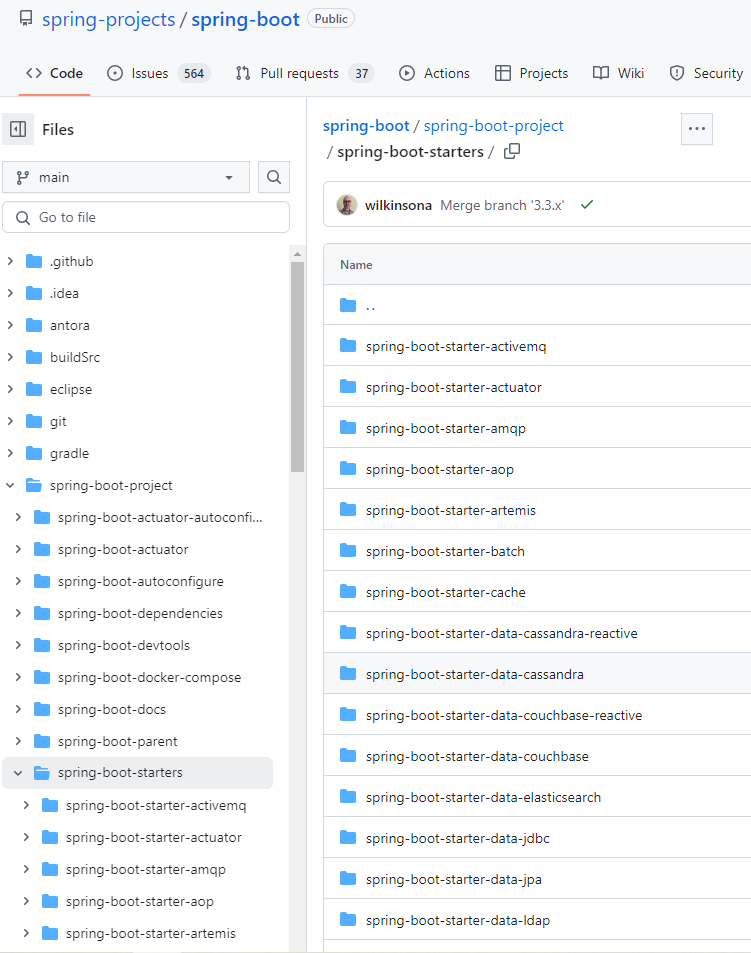
Task: Open spring-boot-starter-amqp folder in file list
Action: [x=445, y=428]
